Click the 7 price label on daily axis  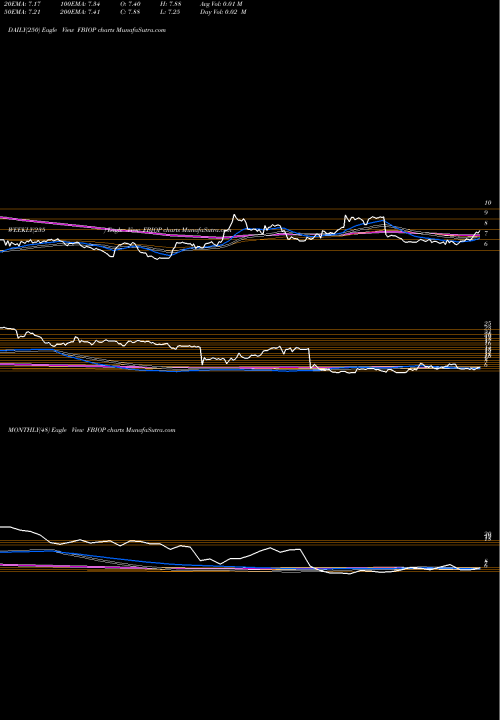[x=486, y=234]
